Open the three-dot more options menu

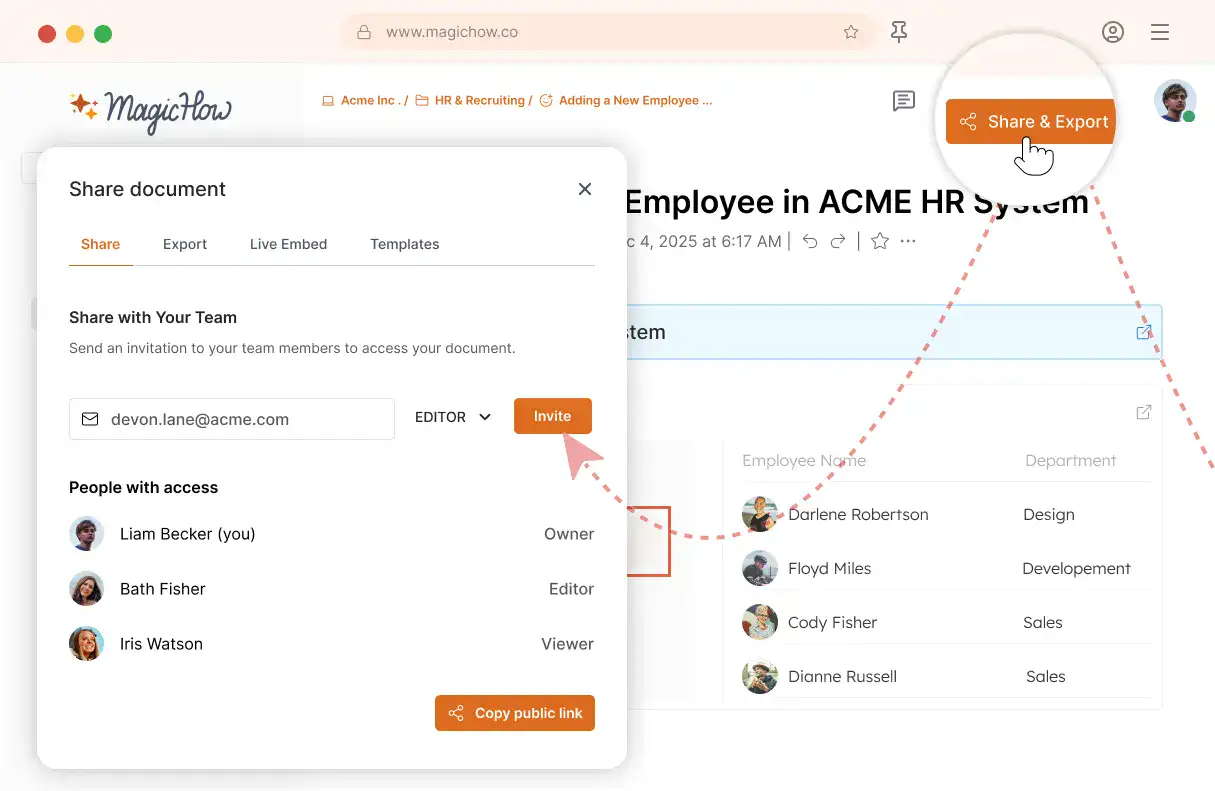point(908,241)
